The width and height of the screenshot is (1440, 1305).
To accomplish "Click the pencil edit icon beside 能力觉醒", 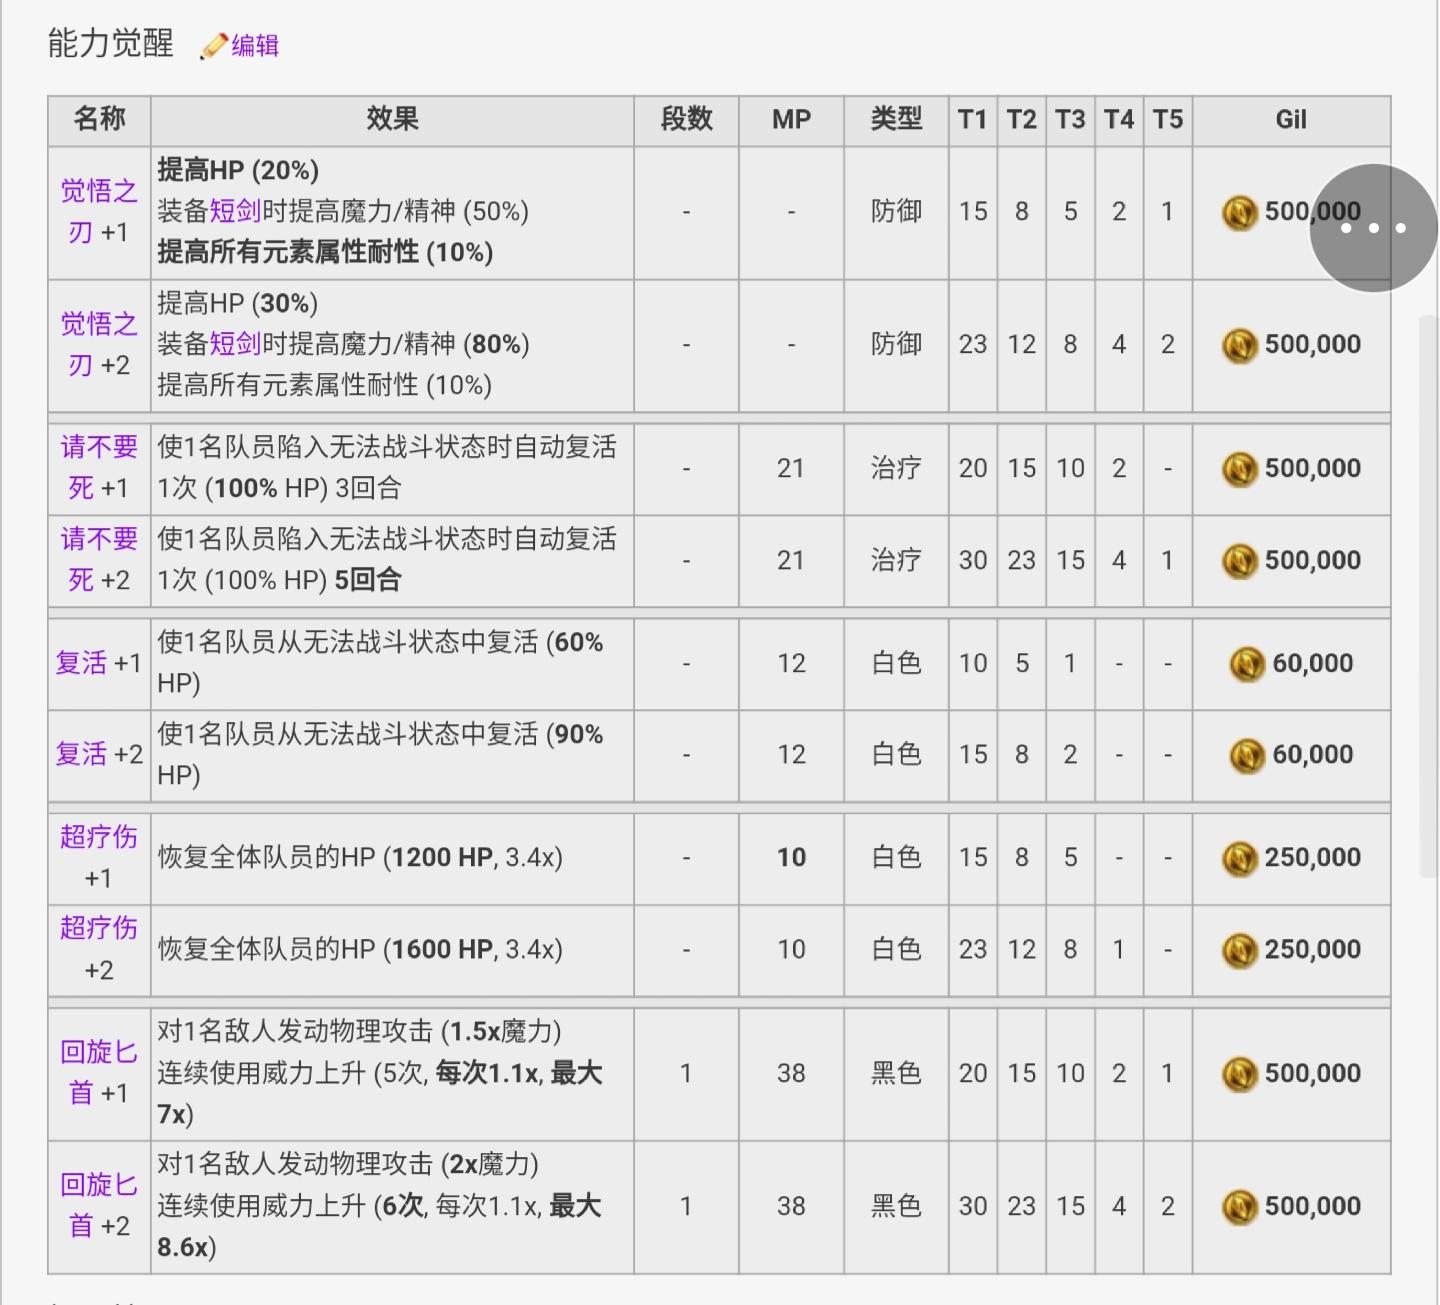I will pyautogui.click(x=213, y=46).
